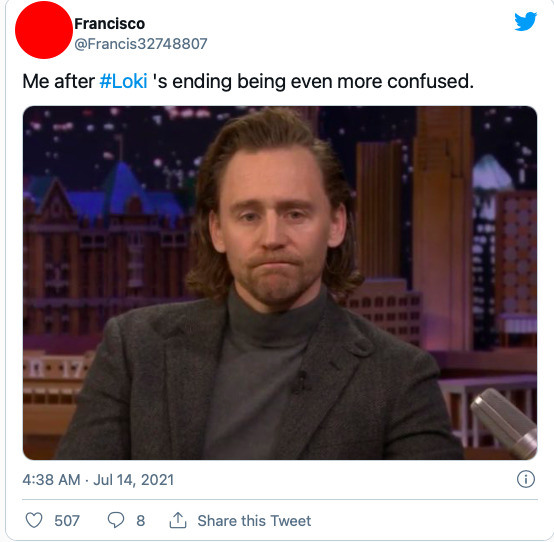Select the 507 likes count
This screenshot has height=542, width=554.
(x=67, y=521)
